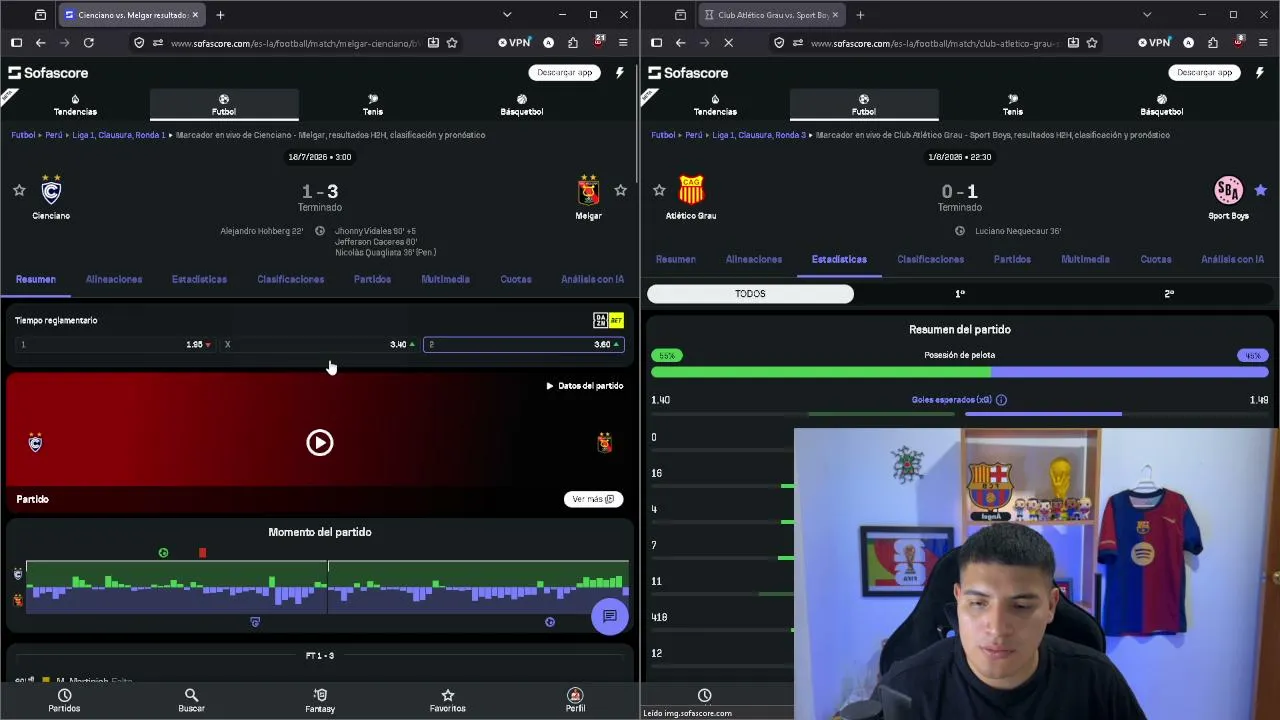Unfavorite Sport Boys with the blue star
The width and height of the screenshot is (1280, 720).
click(1260, 190)
